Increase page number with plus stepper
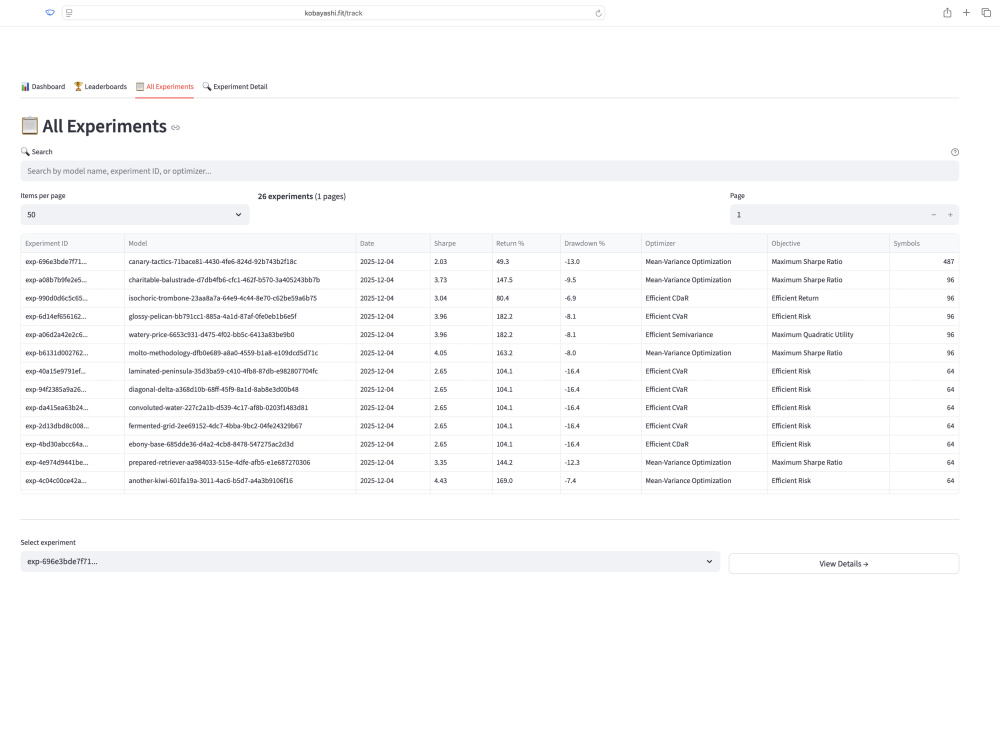1000x750 pixels. pyautogui.click(x=950, y=215)
